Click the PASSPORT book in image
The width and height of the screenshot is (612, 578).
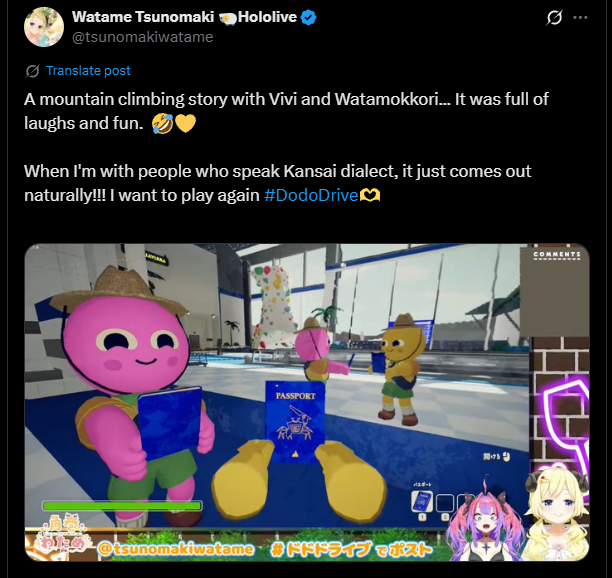[x=295, y=421]
